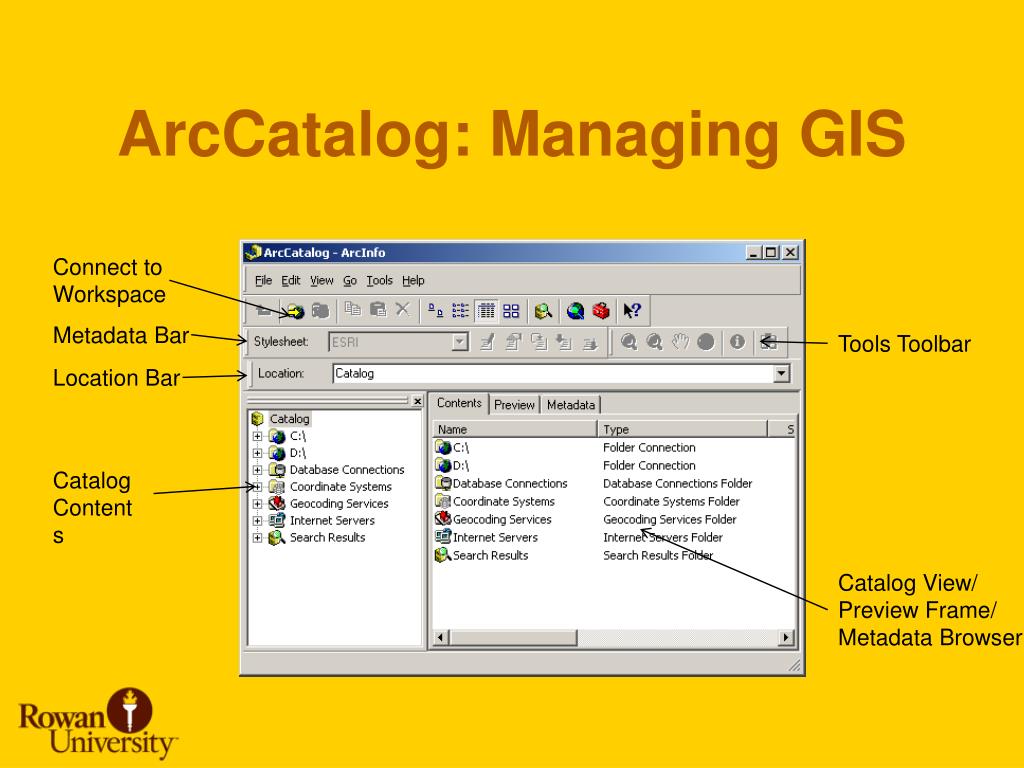
Task: Sort by the Name column header
Action: pos(514,429)
